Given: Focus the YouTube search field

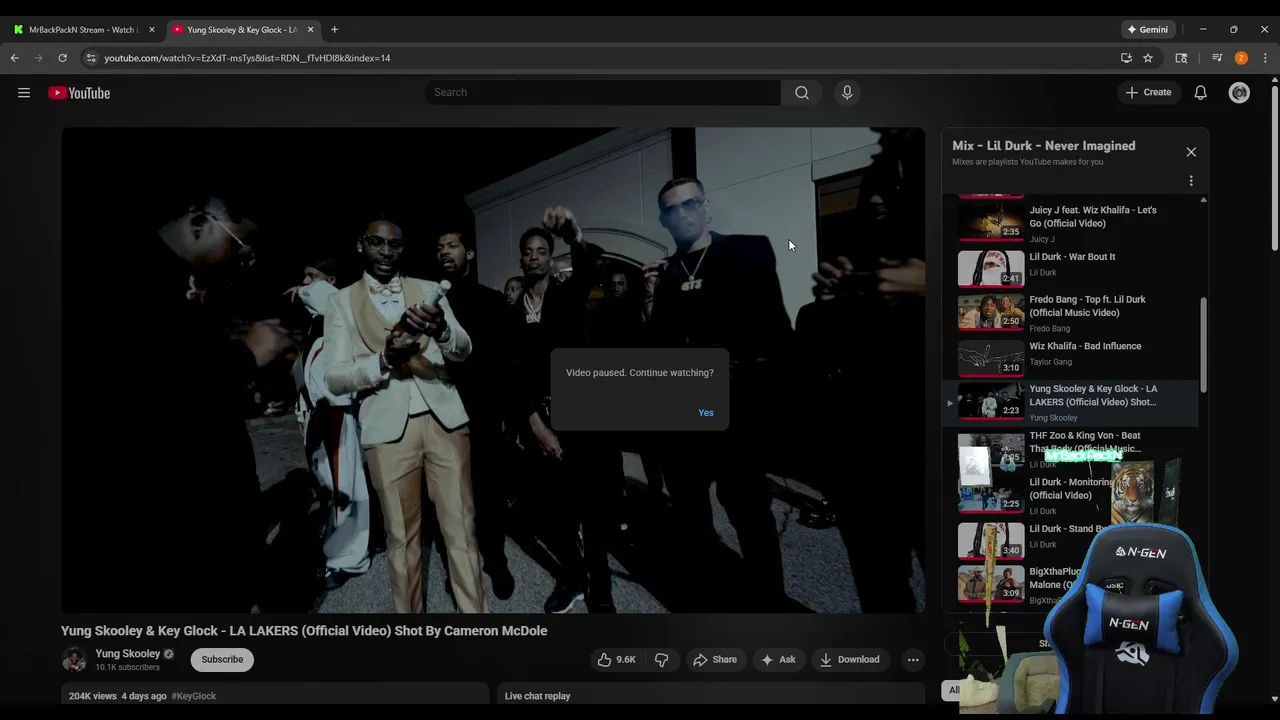Looking at the screenshot, I should coord(603,93).
